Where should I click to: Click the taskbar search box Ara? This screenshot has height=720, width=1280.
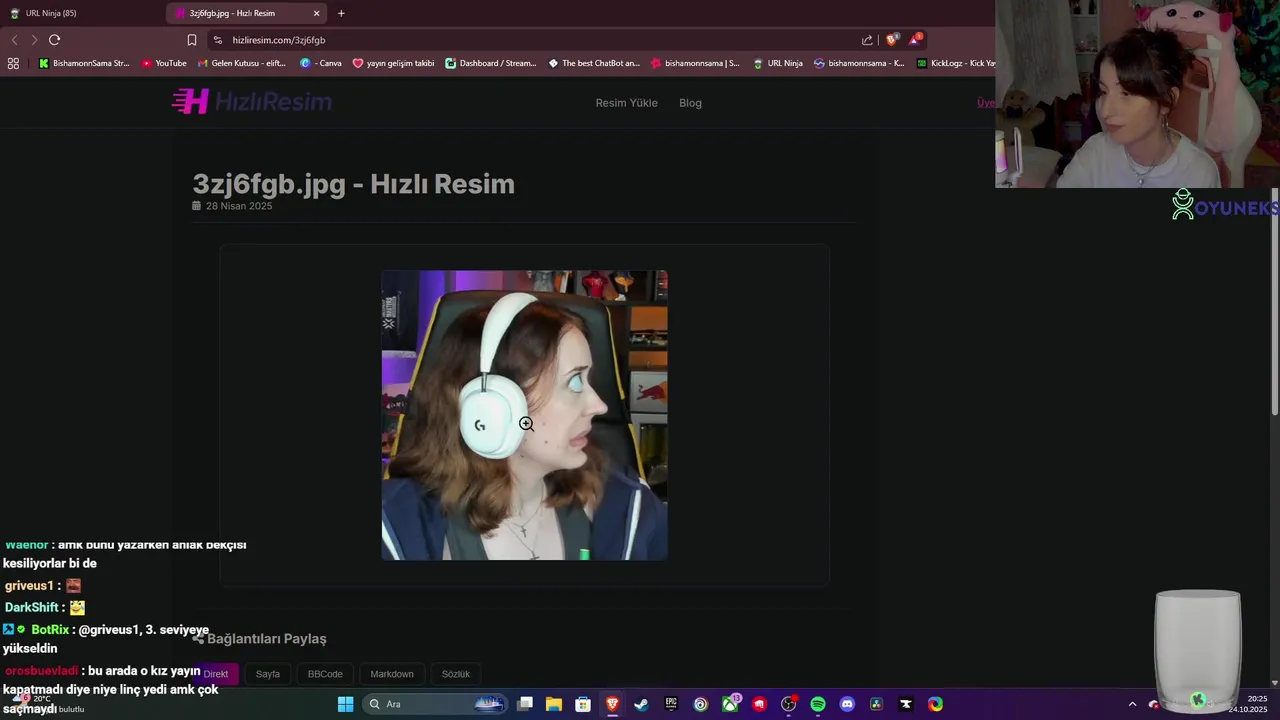point(436,704)
